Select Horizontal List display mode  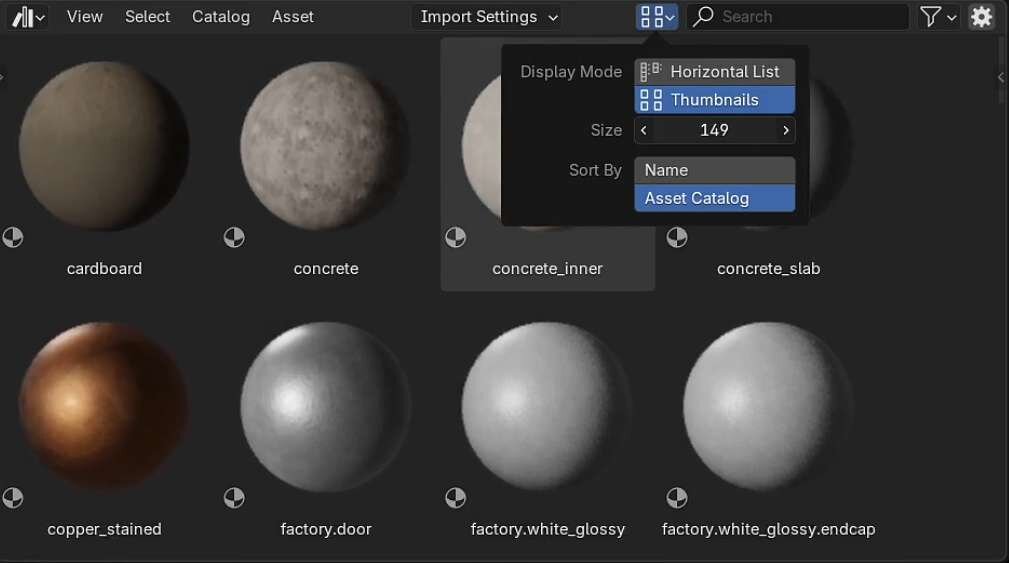(714, 71)
